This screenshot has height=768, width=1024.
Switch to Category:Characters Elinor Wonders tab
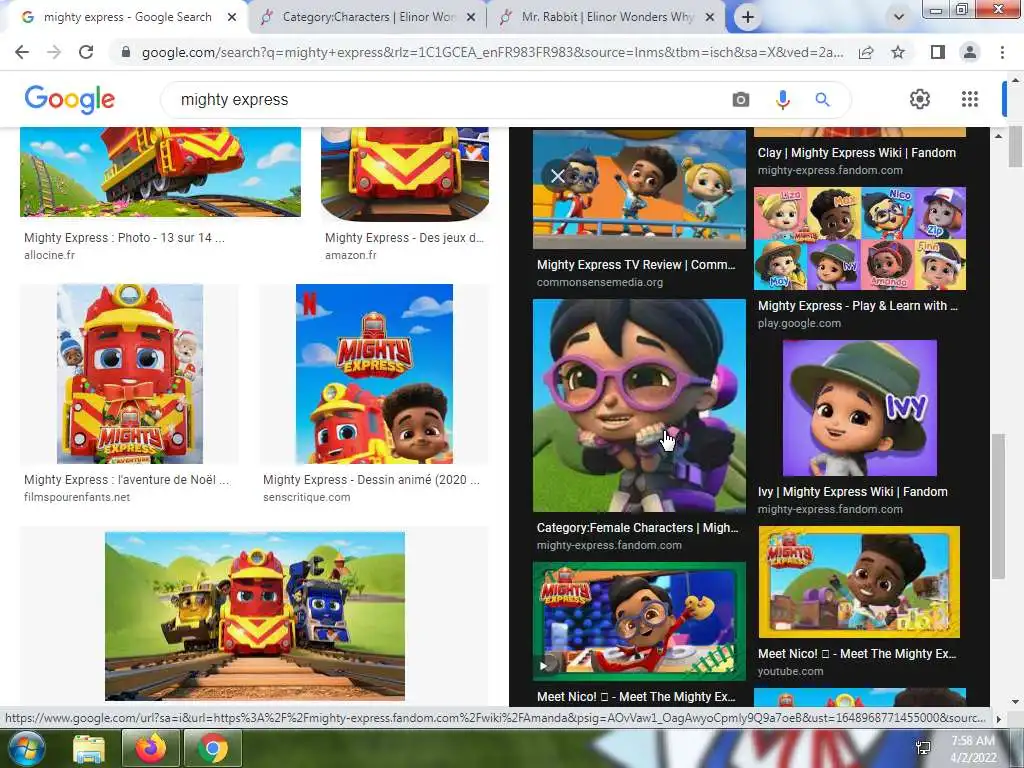pos(368,17)
